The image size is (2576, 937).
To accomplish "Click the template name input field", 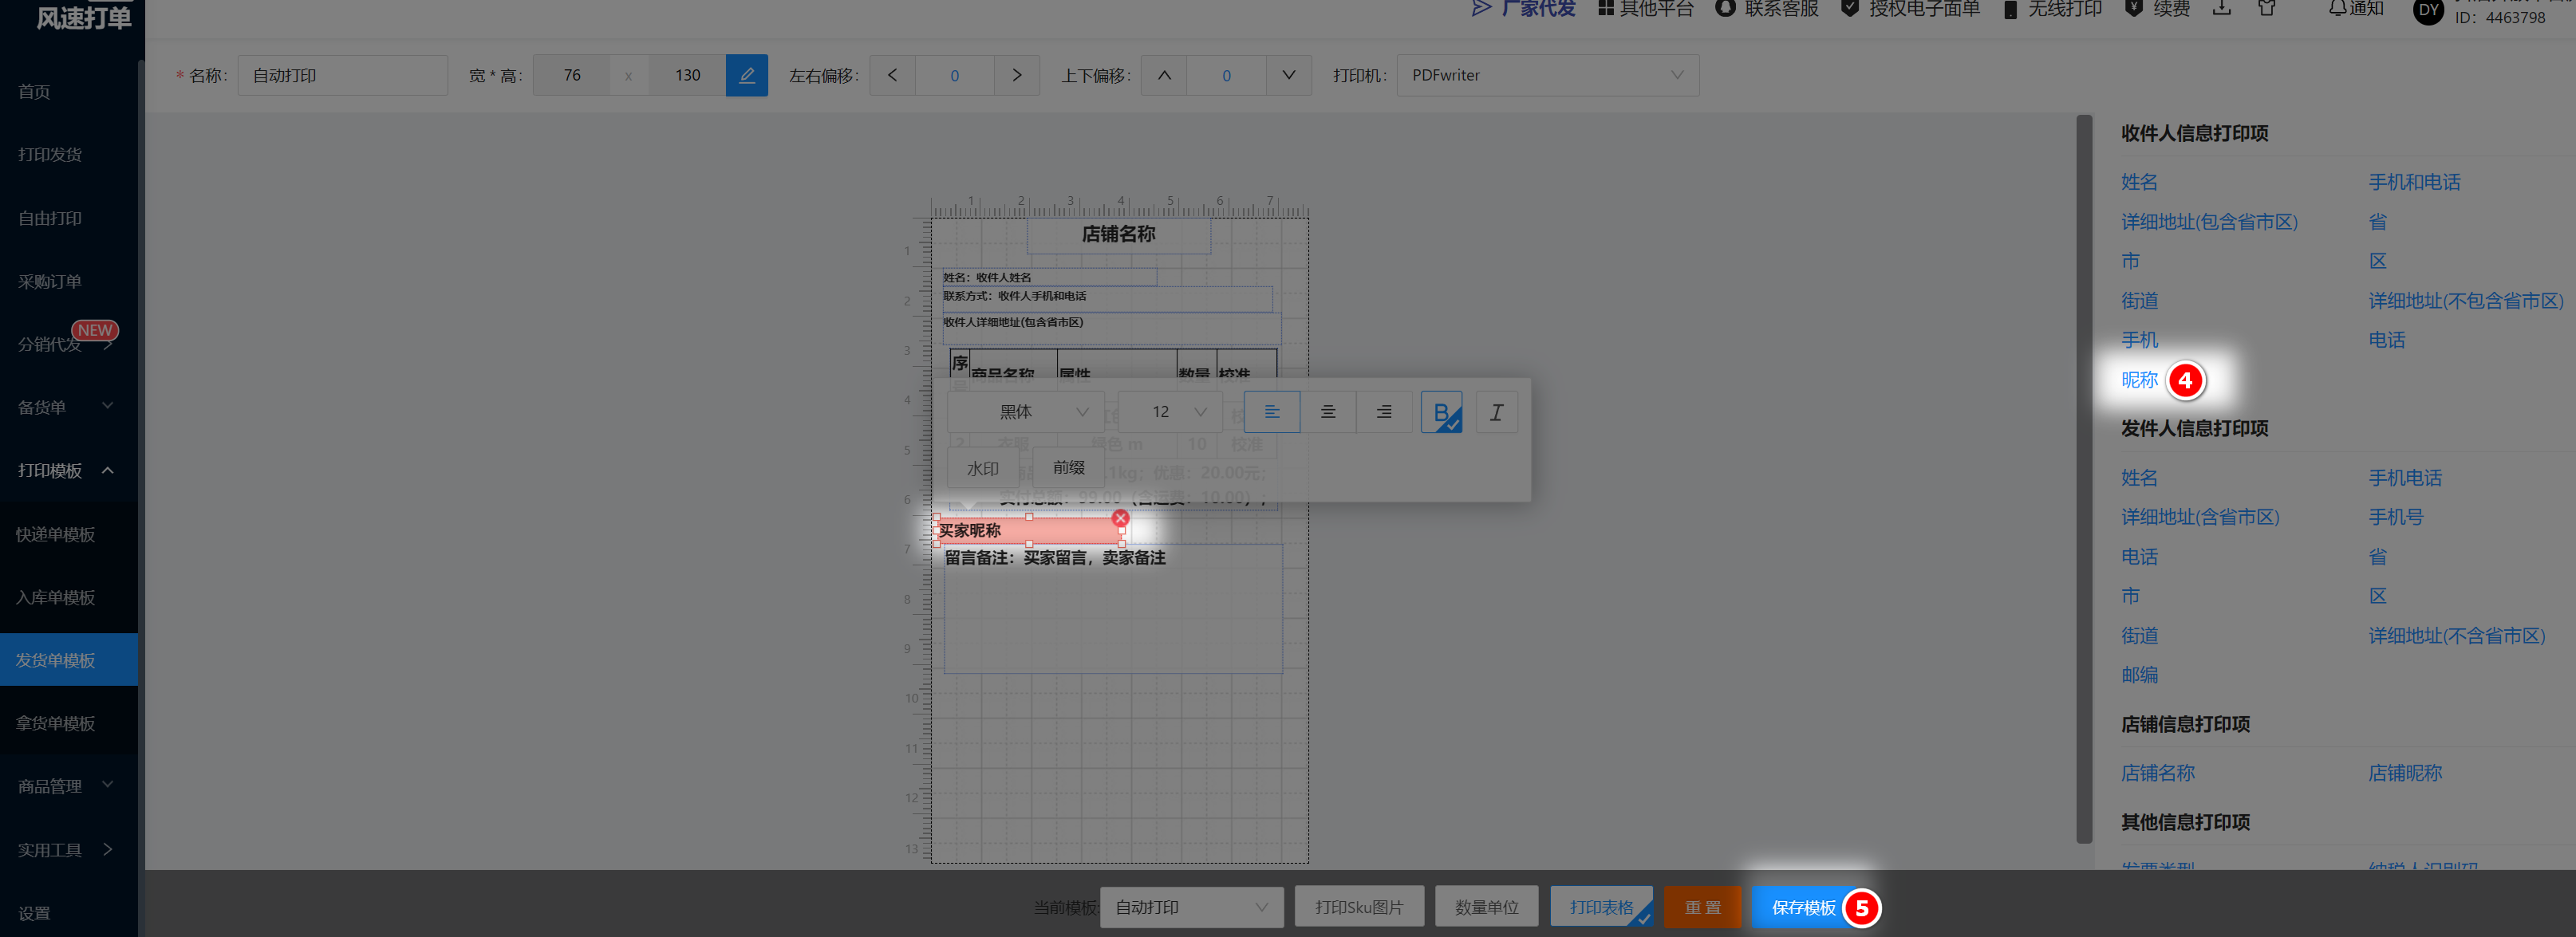I will click(x=342, y=75).
